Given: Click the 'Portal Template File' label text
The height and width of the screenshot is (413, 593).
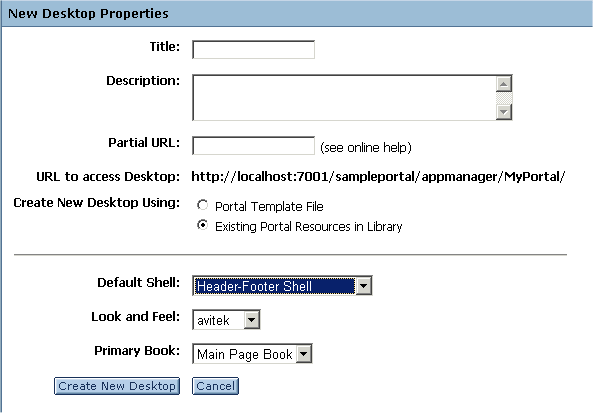Looking at the screenshot, I should point(269,206).
